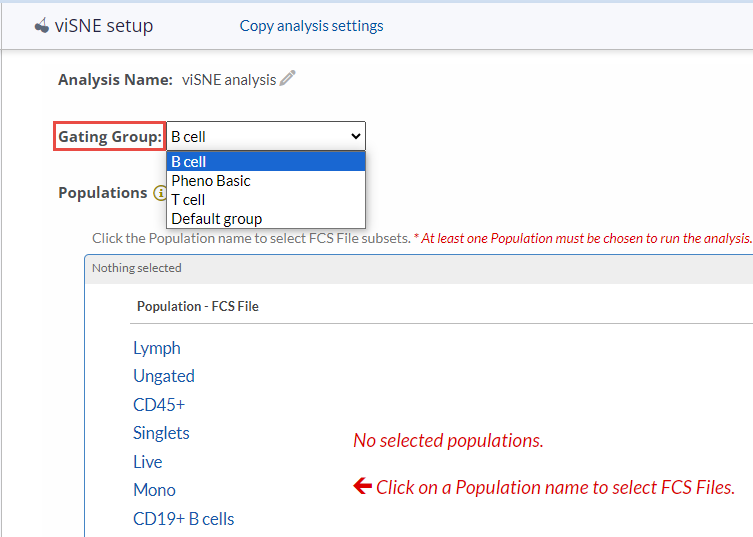Select Default group from the dropdown list
Screen dimensions: 753x537
pyautogui.click(x=216, y=218)
